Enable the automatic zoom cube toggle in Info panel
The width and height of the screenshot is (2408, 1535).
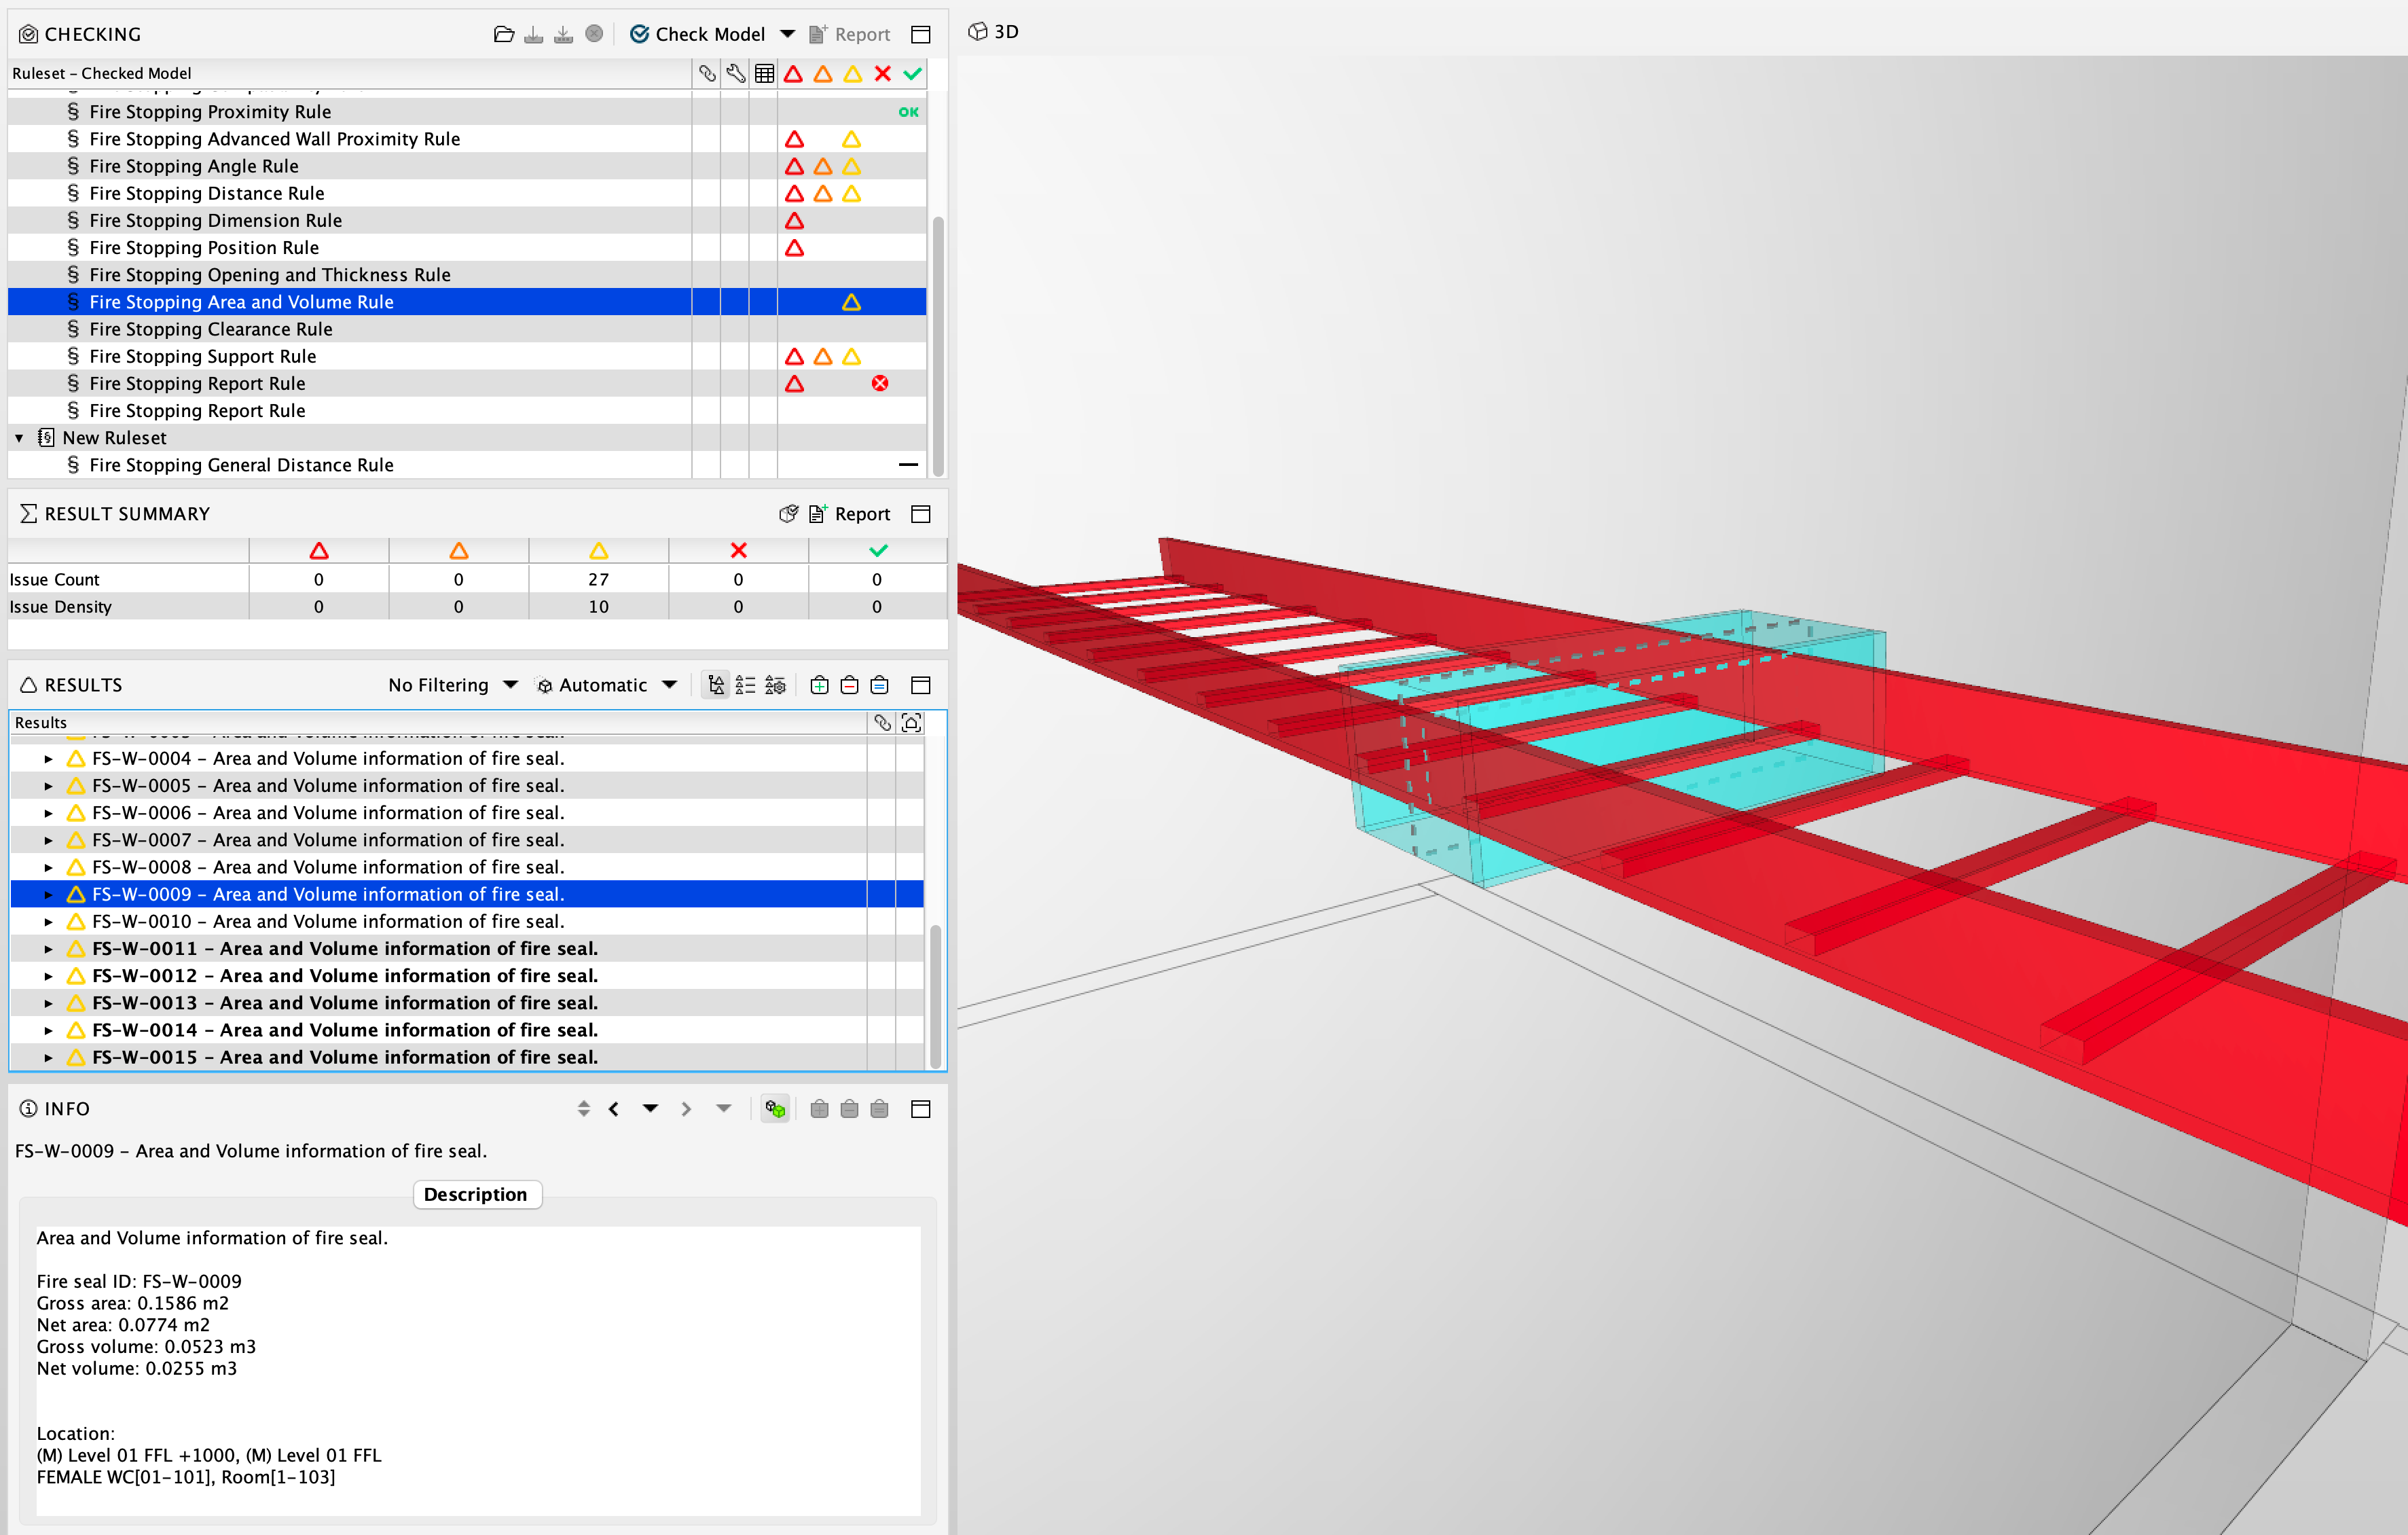775,1108
